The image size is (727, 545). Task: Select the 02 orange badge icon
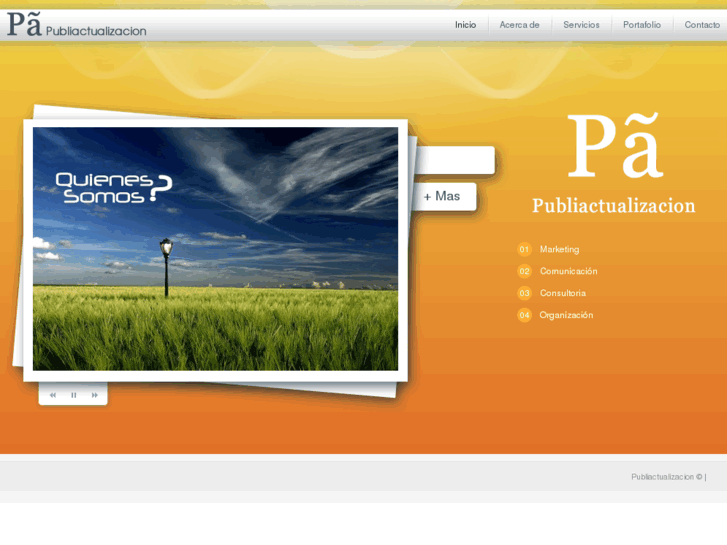click(524, 271)
